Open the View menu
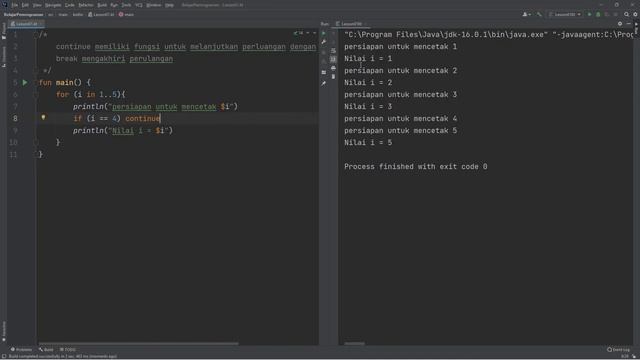 37,5
